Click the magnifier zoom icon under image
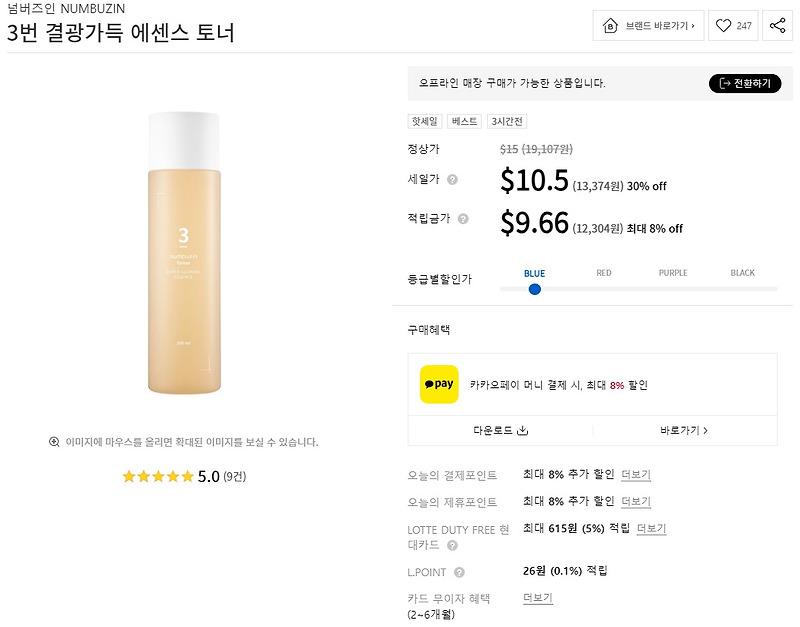 click(x=54, y=441)
